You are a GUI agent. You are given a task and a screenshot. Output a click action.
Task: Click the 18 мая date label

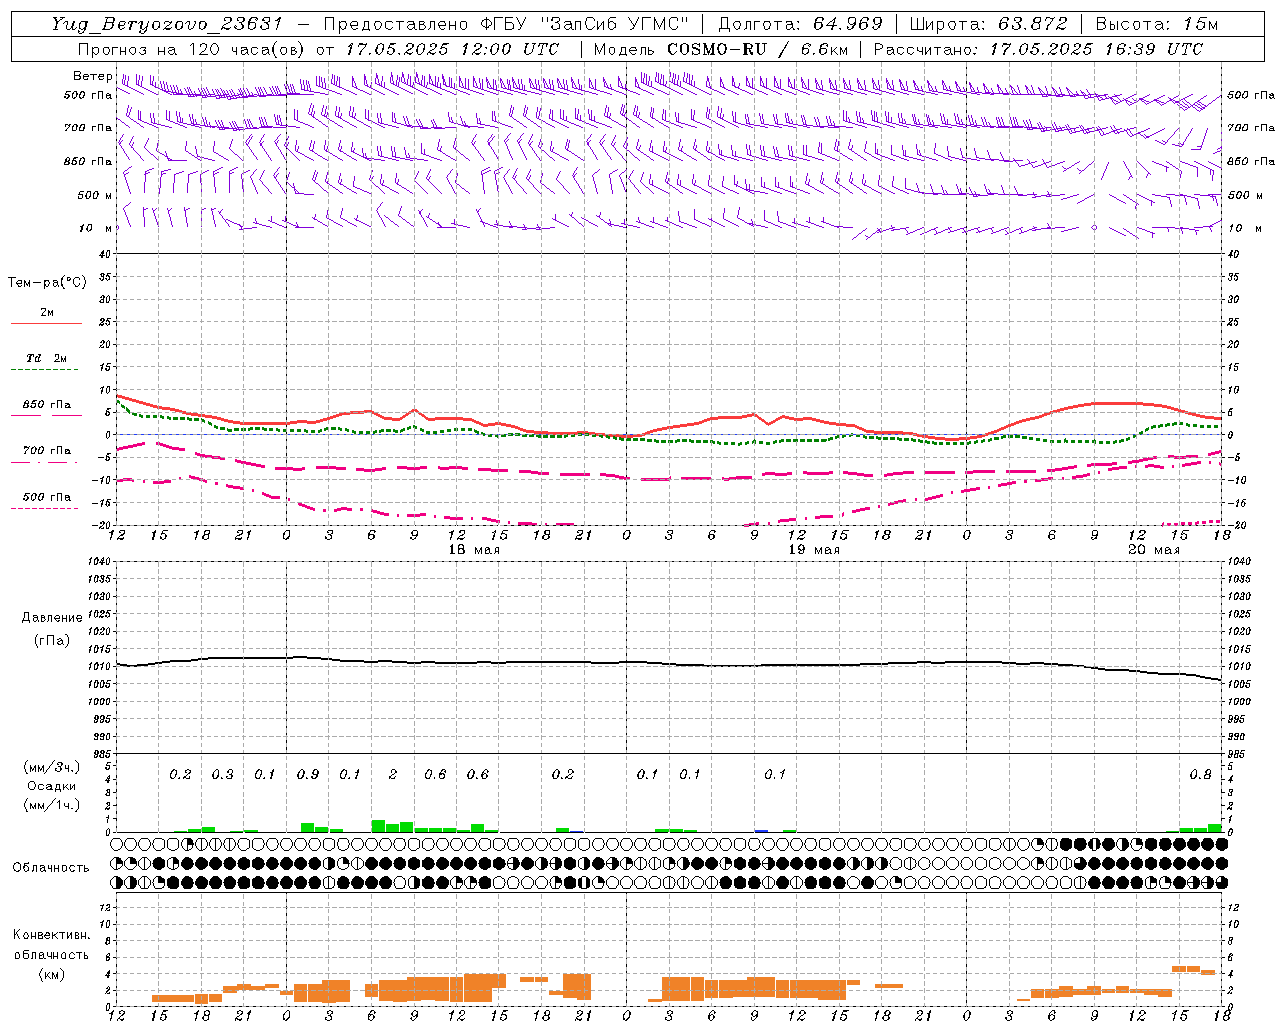point(473,550)
